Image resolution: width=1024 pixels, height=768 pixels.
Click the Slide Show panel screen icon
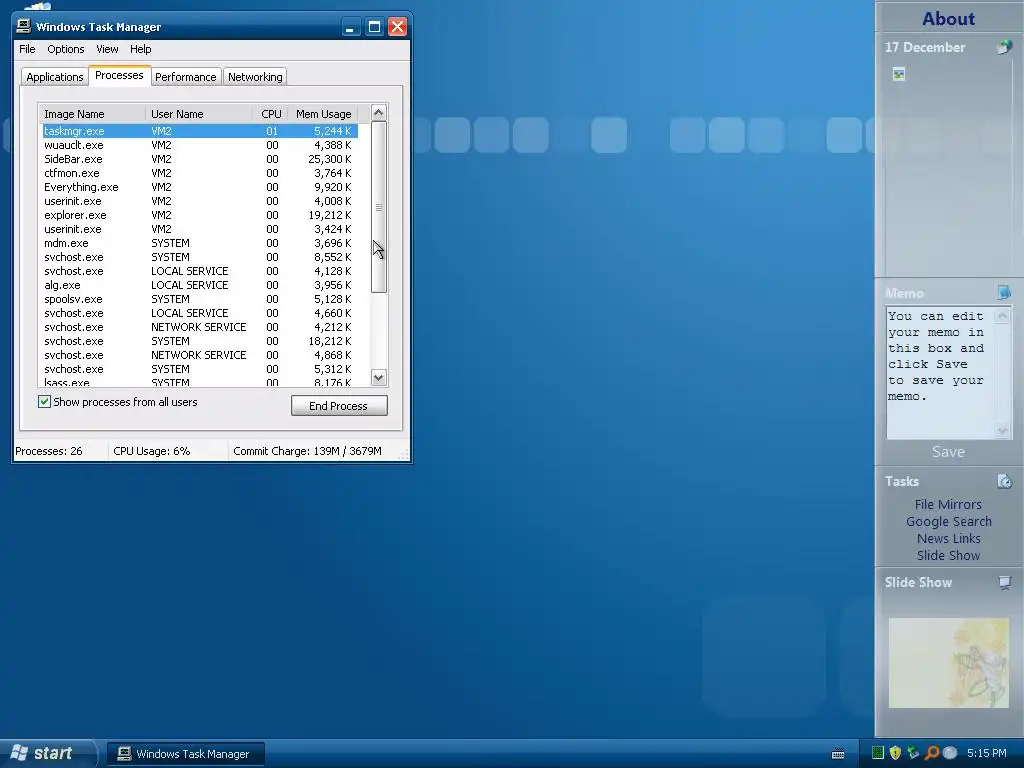pyautogui.click(x=1004, y=583)
